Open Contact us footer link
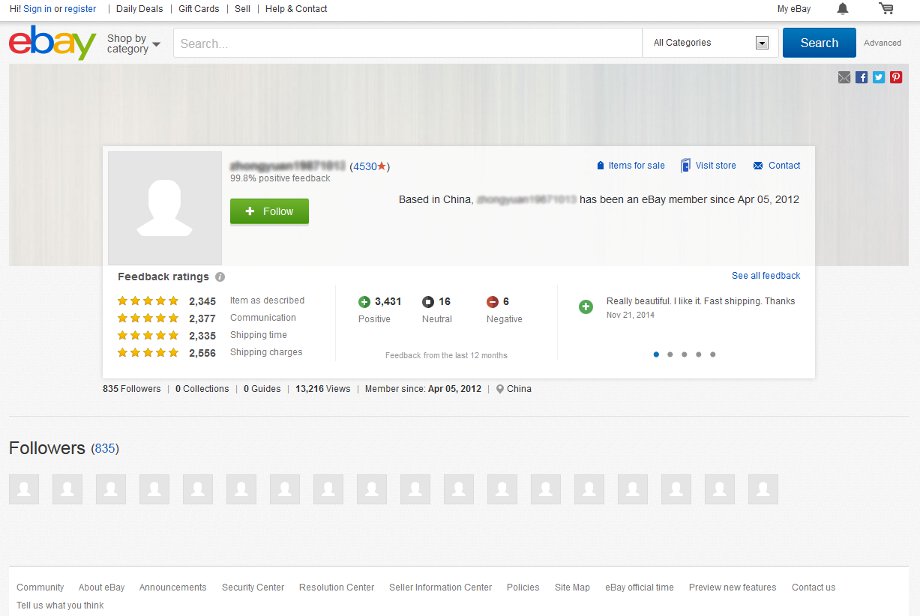 tap(813, 587)
